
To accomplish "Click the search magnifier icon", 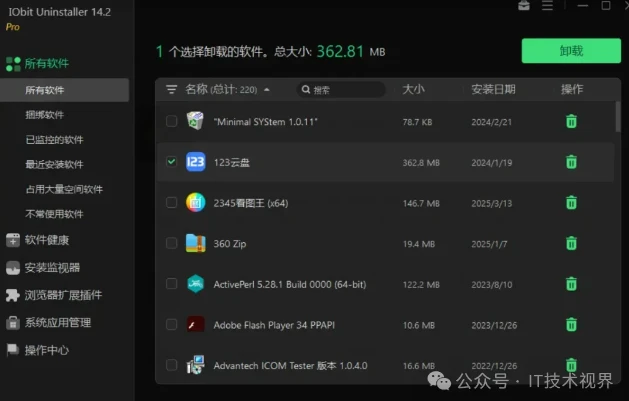I will [x=306, y=89].
